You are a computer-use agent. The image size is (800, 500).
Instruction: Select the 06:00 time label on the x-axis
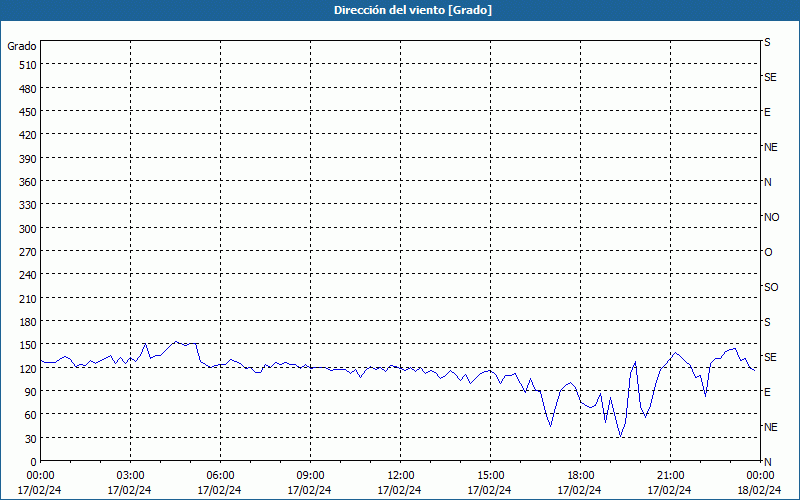tap(220, 476)
